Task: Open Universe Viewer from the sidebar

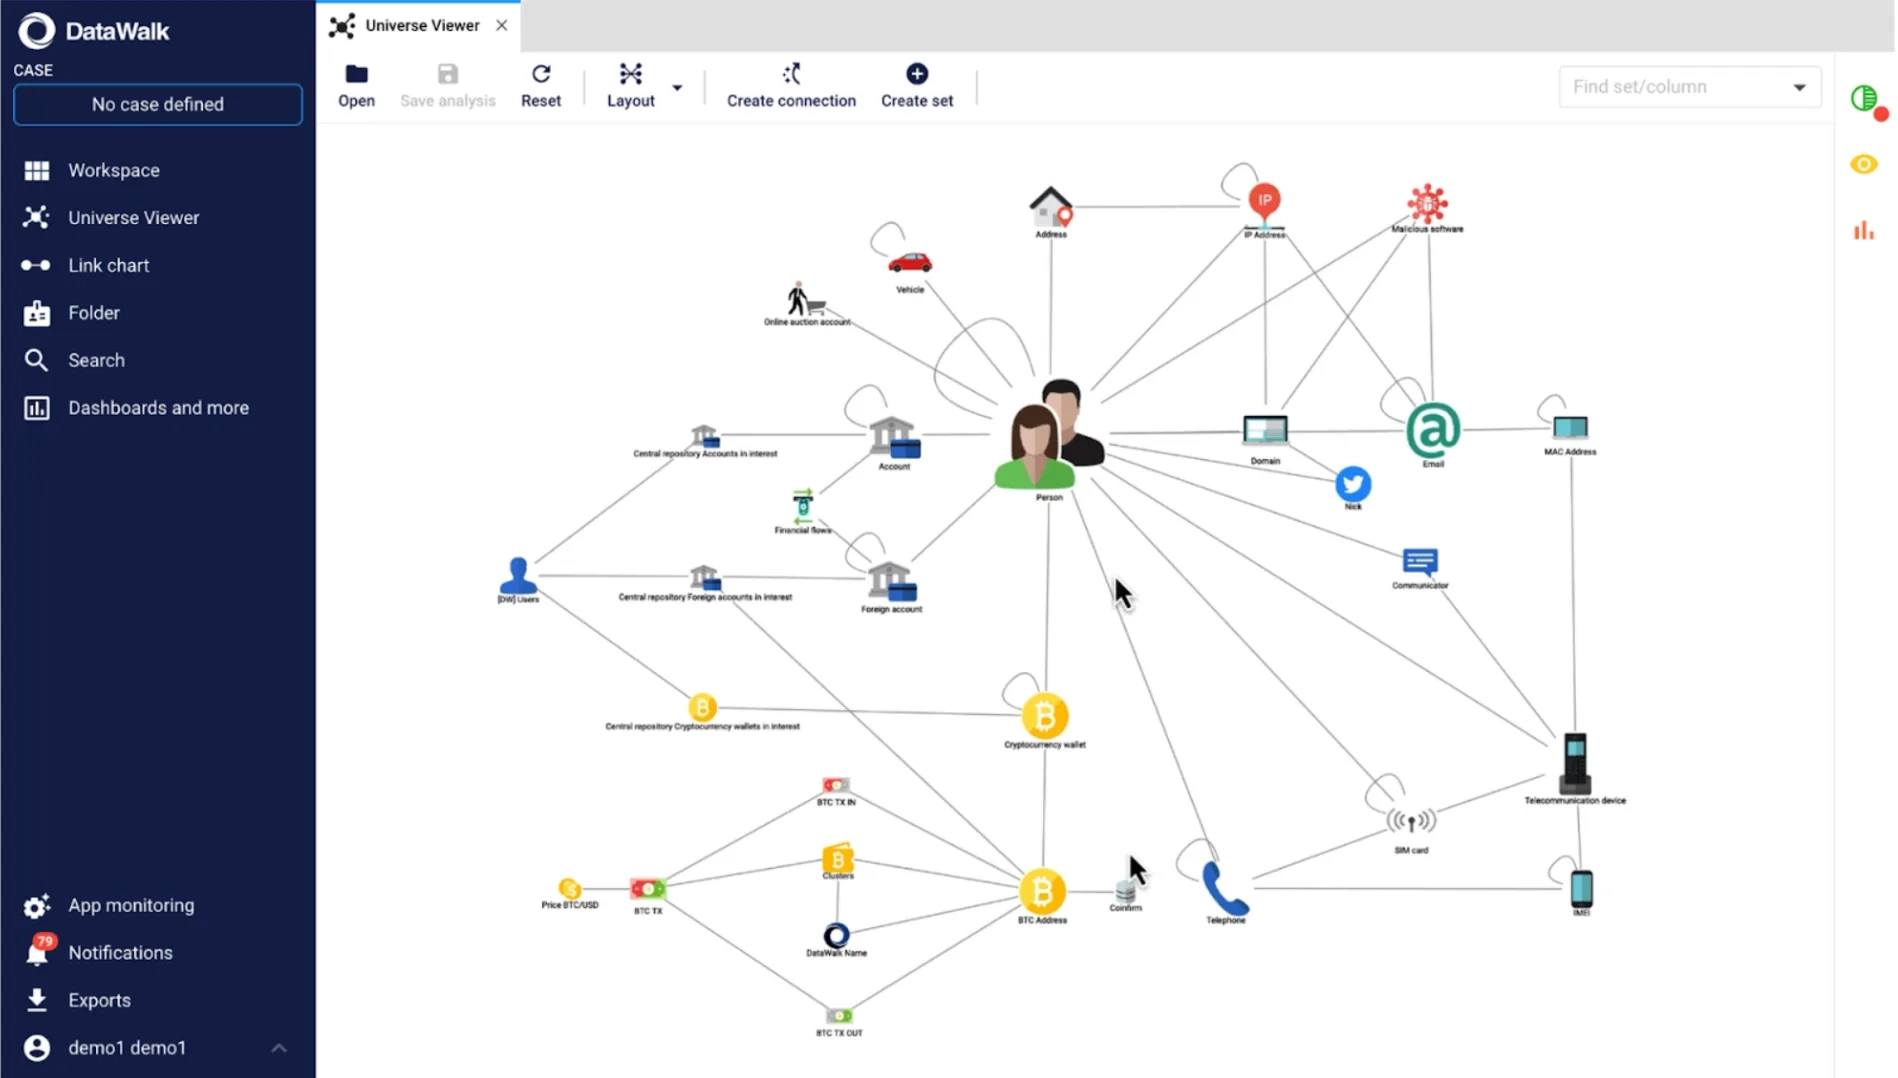Action: click(133, 217)
